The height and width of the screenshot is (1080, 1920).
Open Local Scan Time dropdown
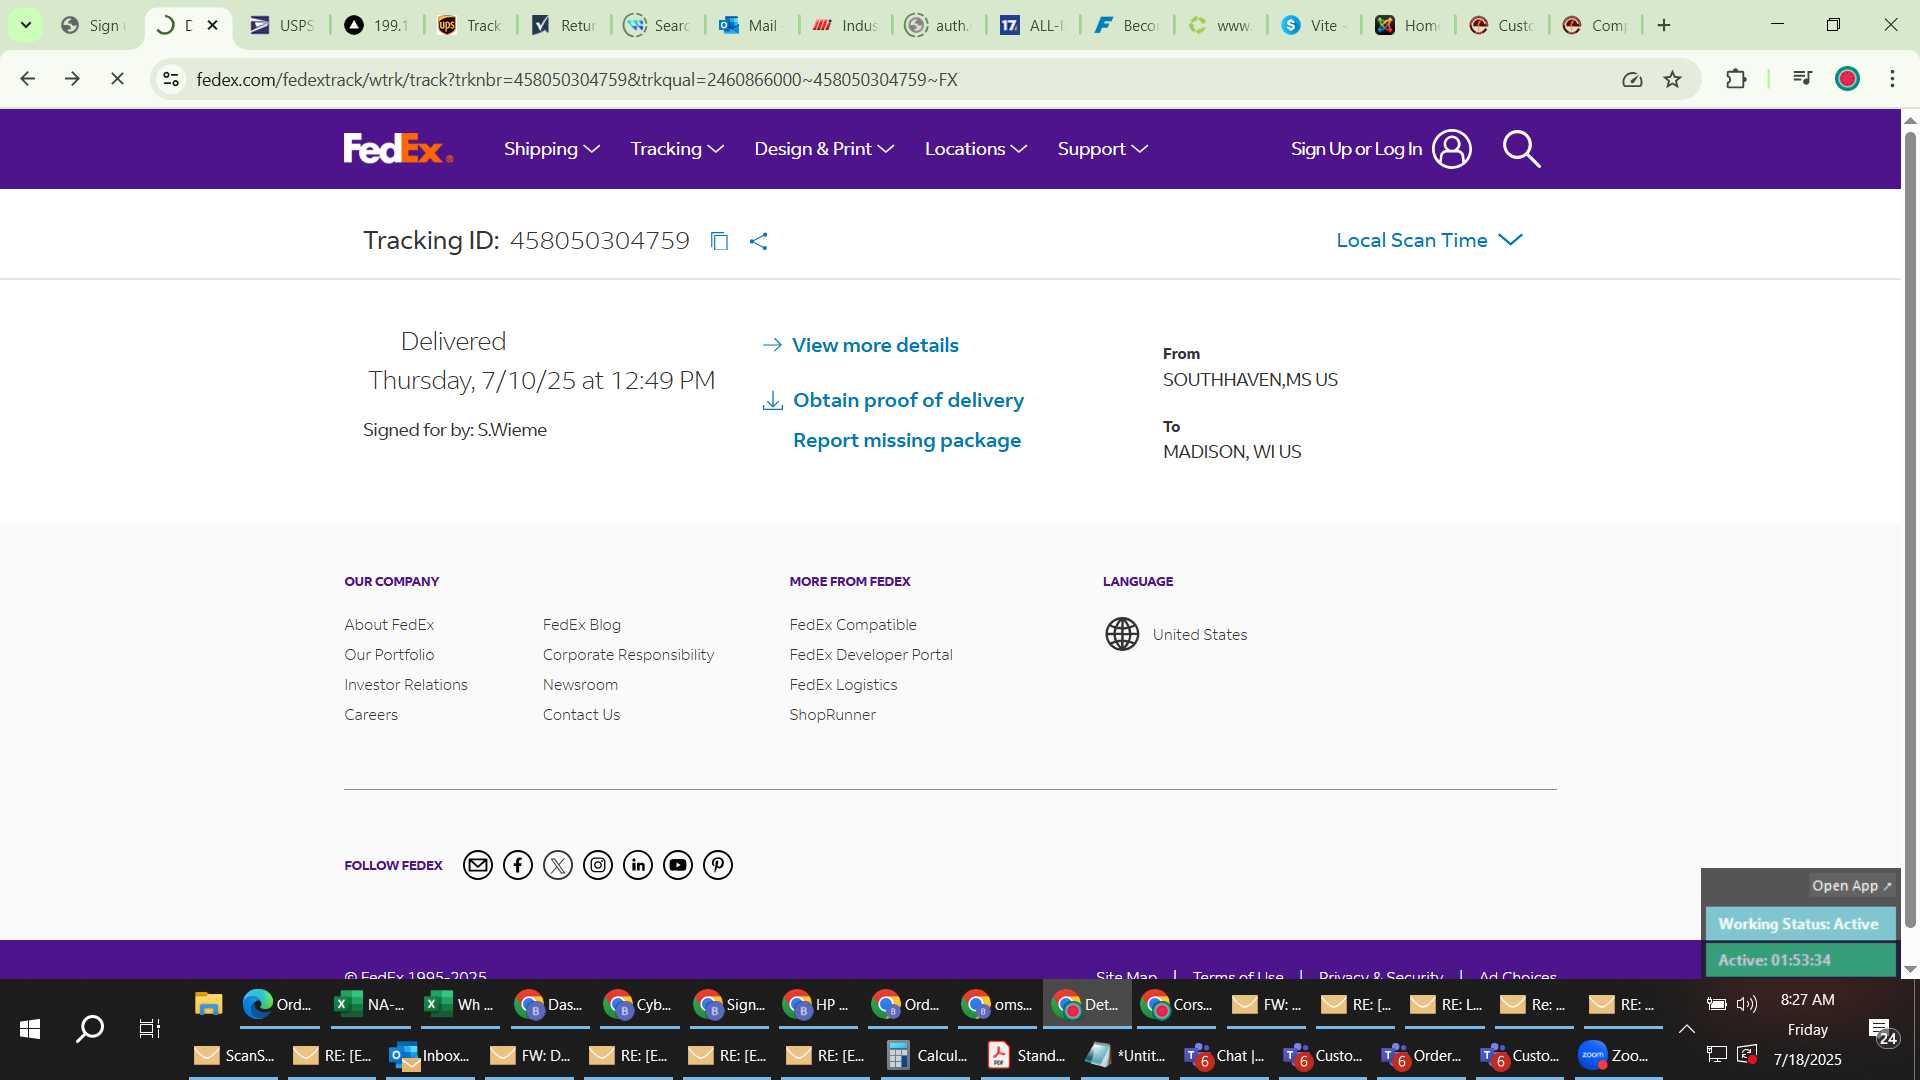1429,240
